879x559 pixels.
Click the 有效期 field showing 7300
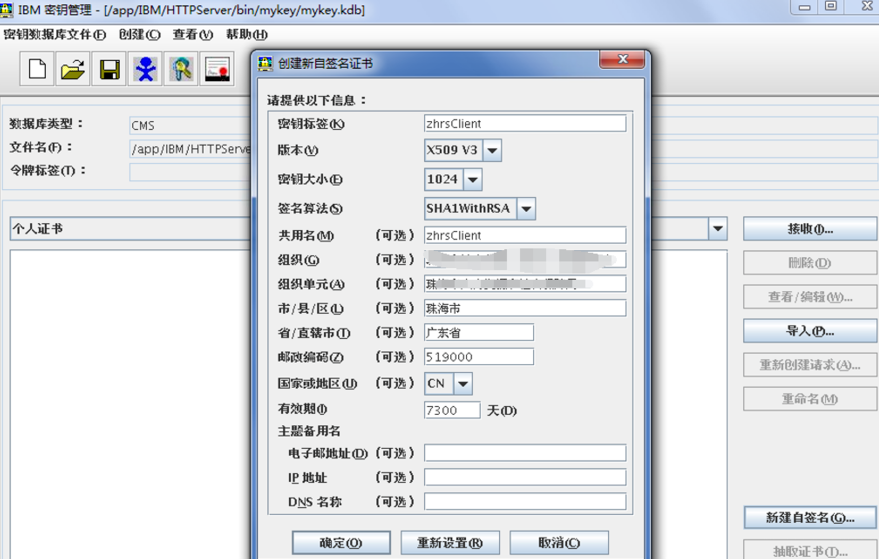(452, 410)
